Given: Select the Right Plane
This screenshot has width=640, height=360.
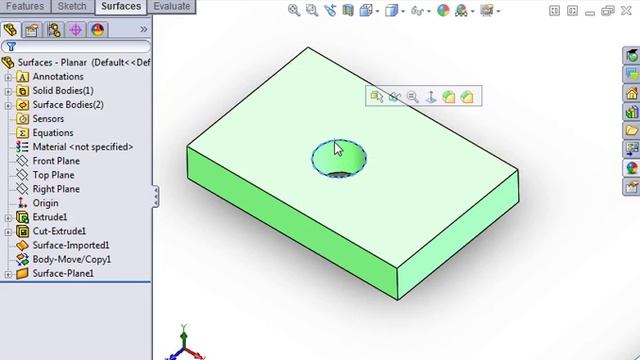Looking at the screenshot, I should pyautogui.click(x=56, y=189).
